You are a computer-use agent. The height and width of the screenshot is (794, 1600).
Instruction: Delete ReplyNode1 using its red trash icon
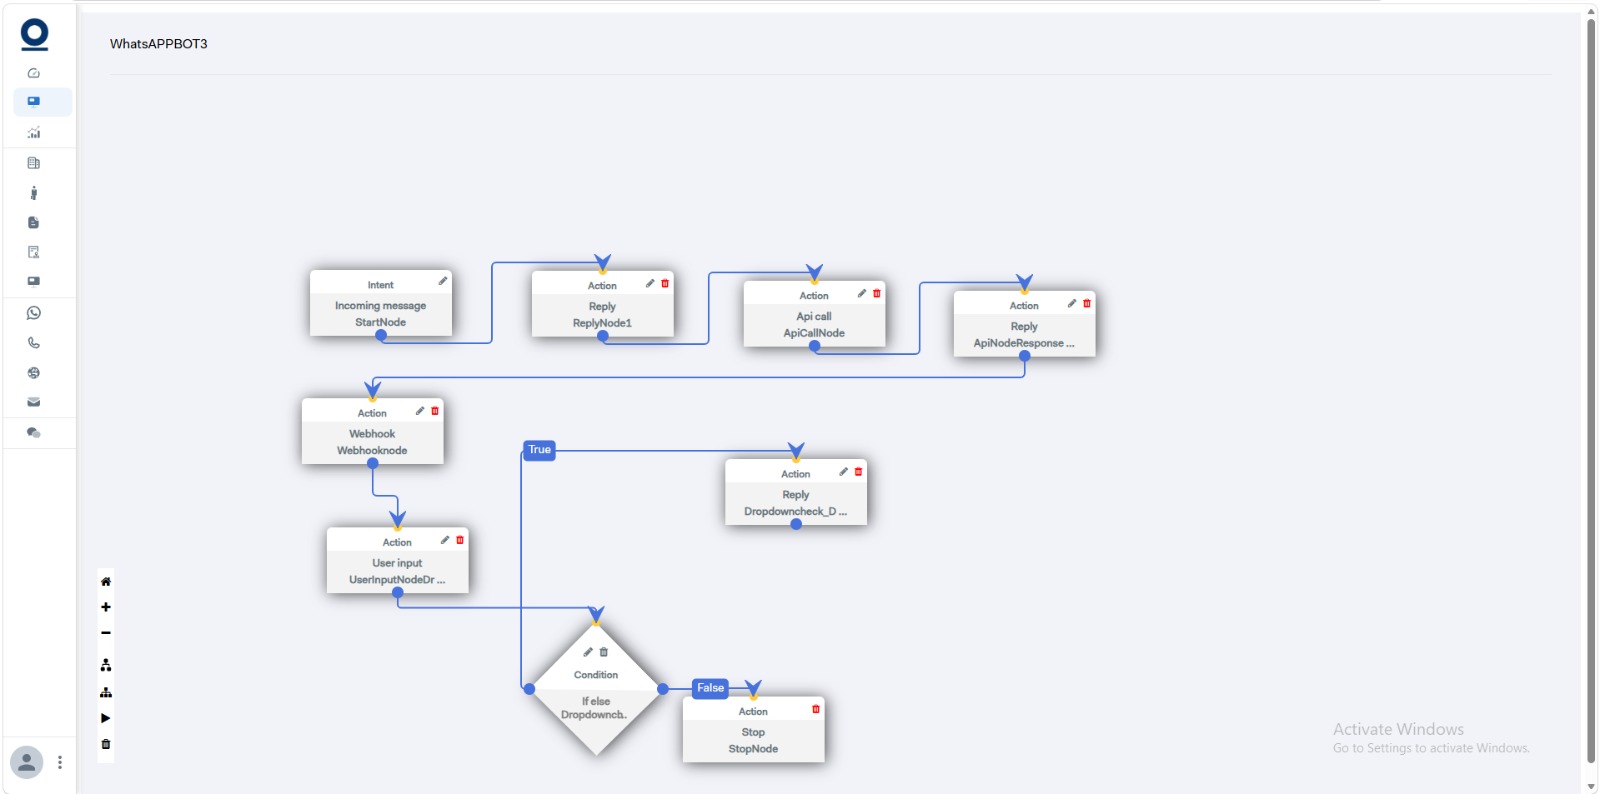[x=665, y=283]
